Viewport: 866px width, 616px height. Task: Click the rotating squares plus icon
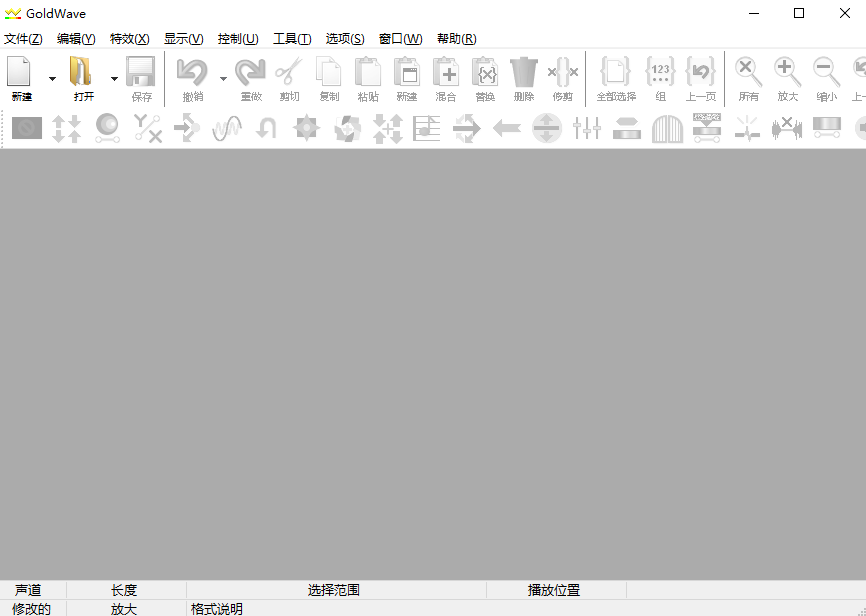point(347,128)
